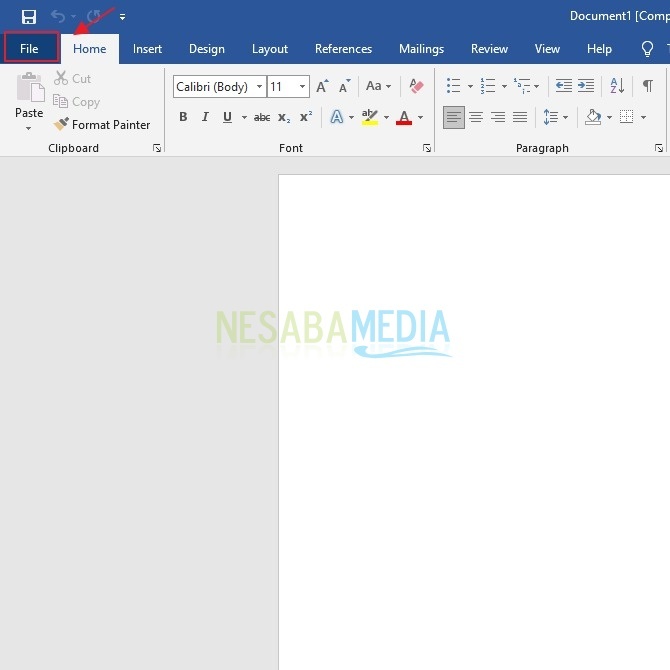Open the View tab

[547, 49]
